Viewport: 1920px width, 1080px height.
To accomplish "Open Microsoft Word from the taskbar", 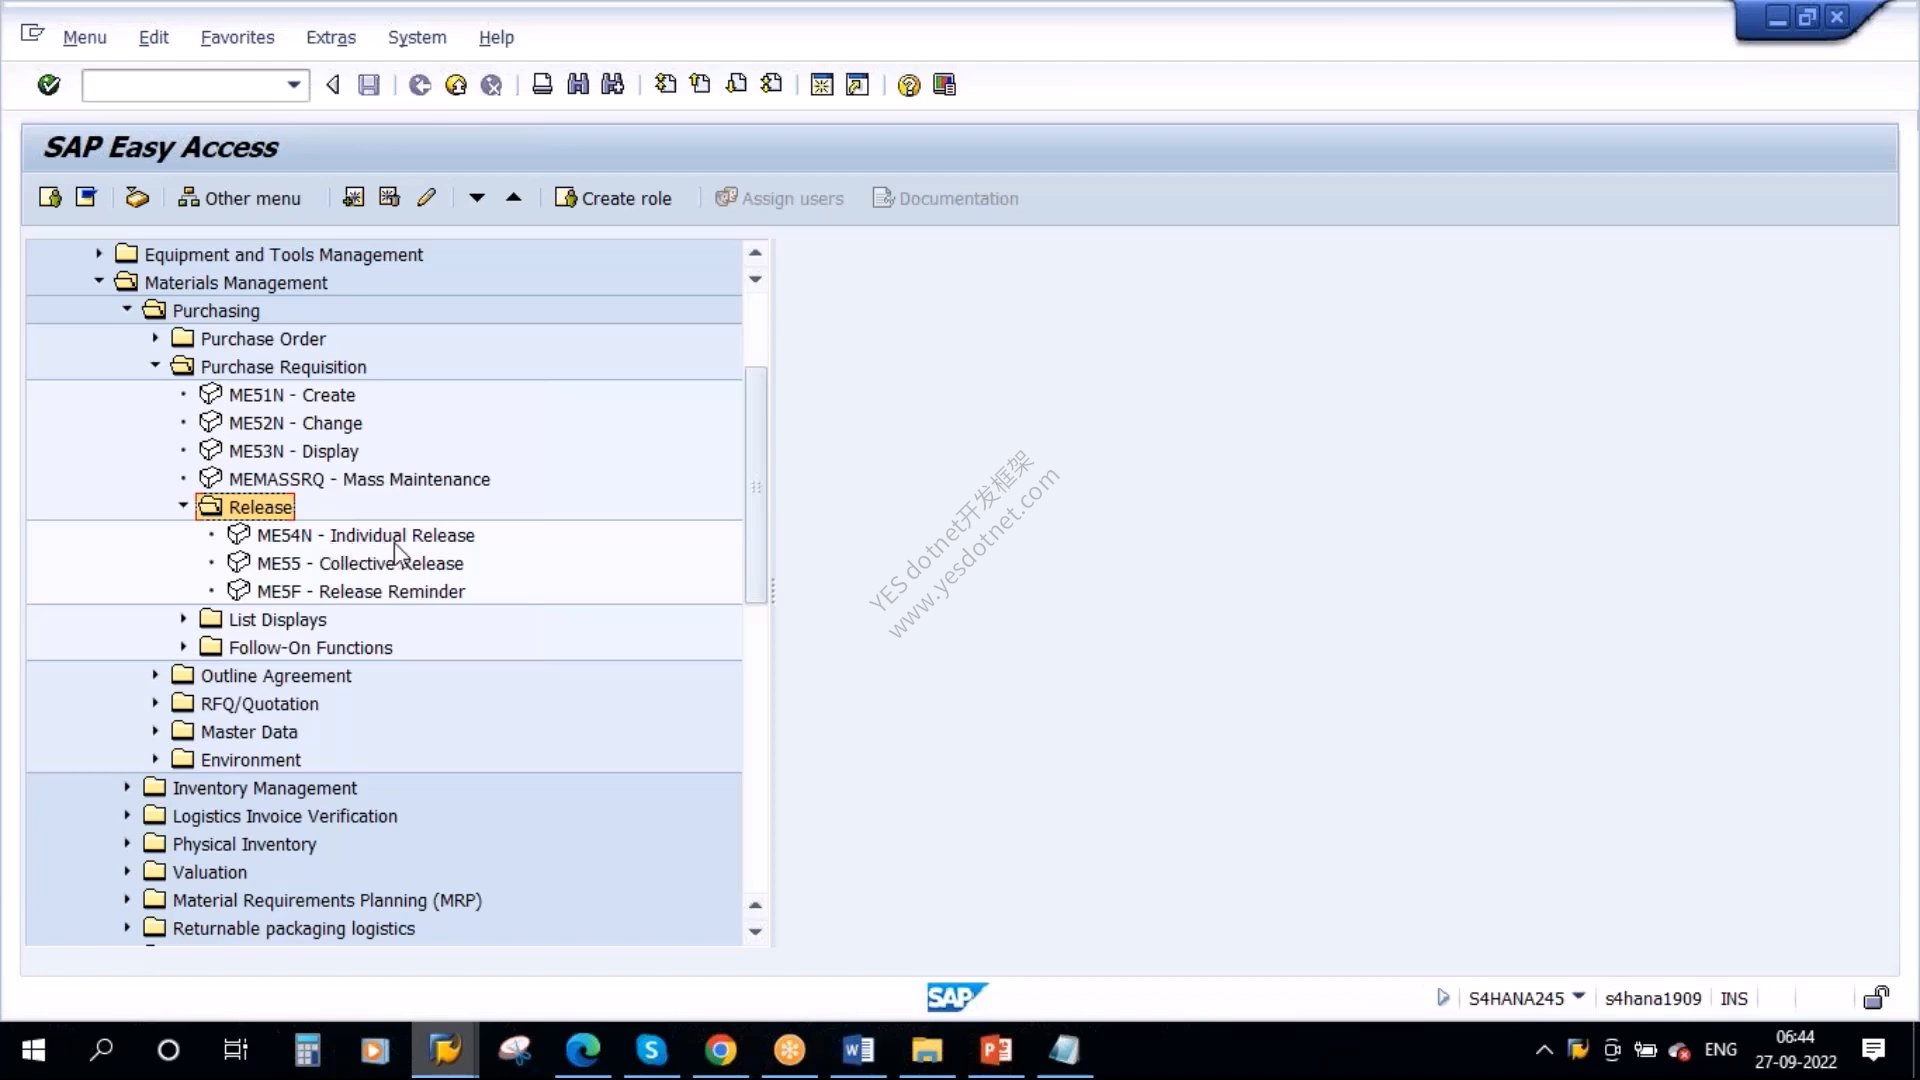I will (x=858, y=1050).
